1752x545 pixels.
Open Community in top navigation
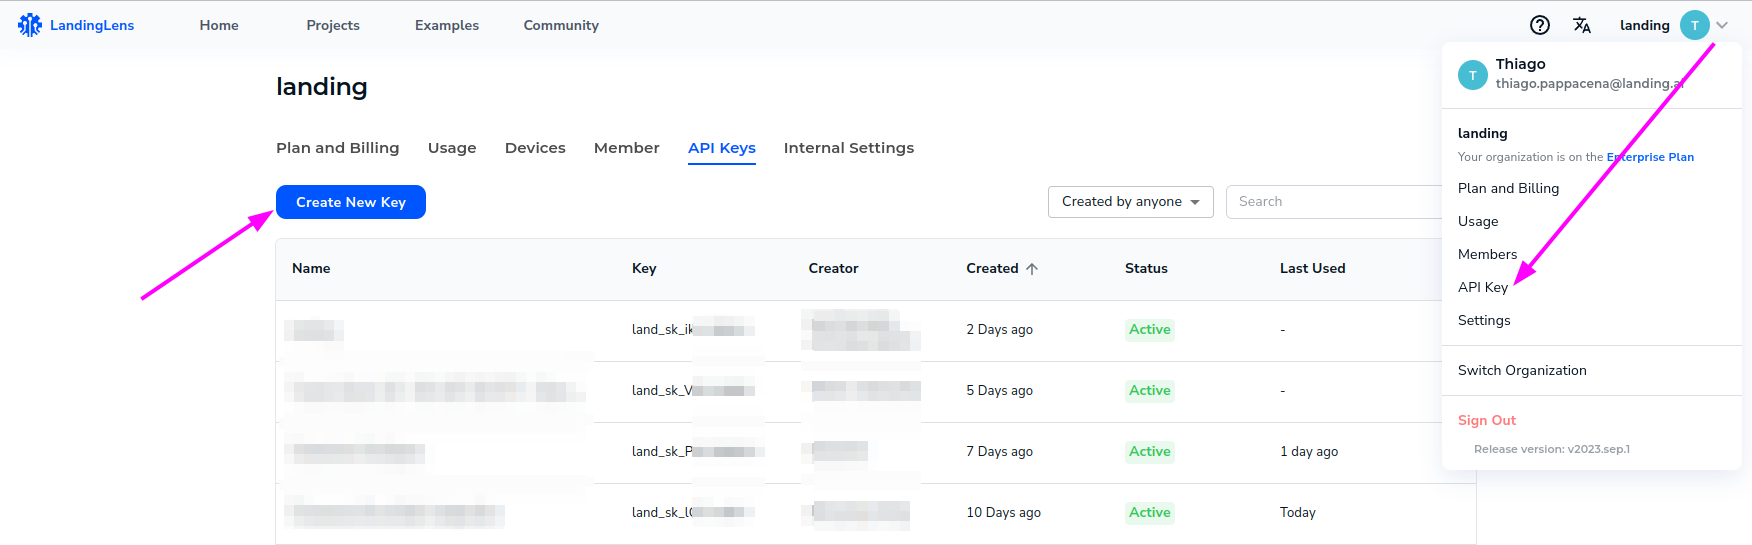[x=561, y=25]
